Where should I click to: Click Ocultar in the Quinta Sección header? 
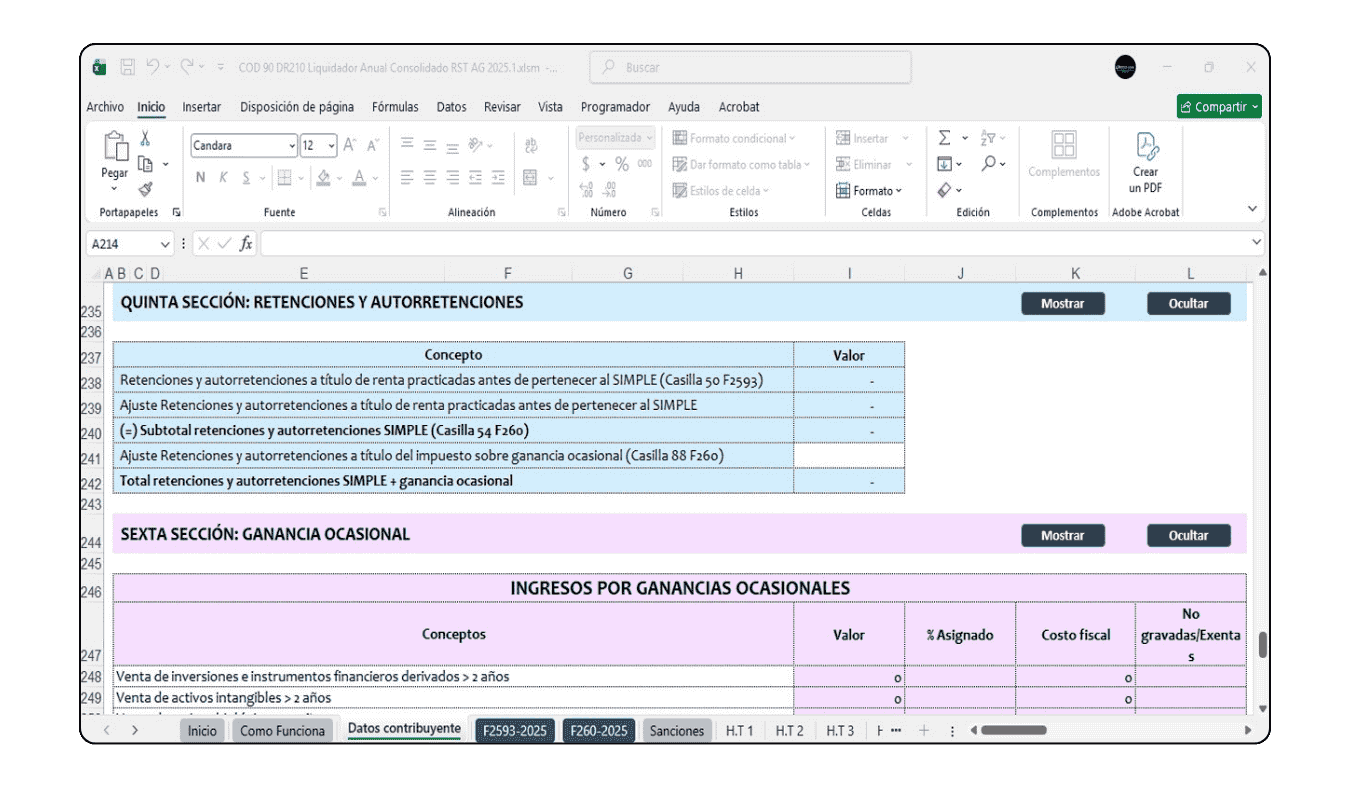[x=1188, y=304]
